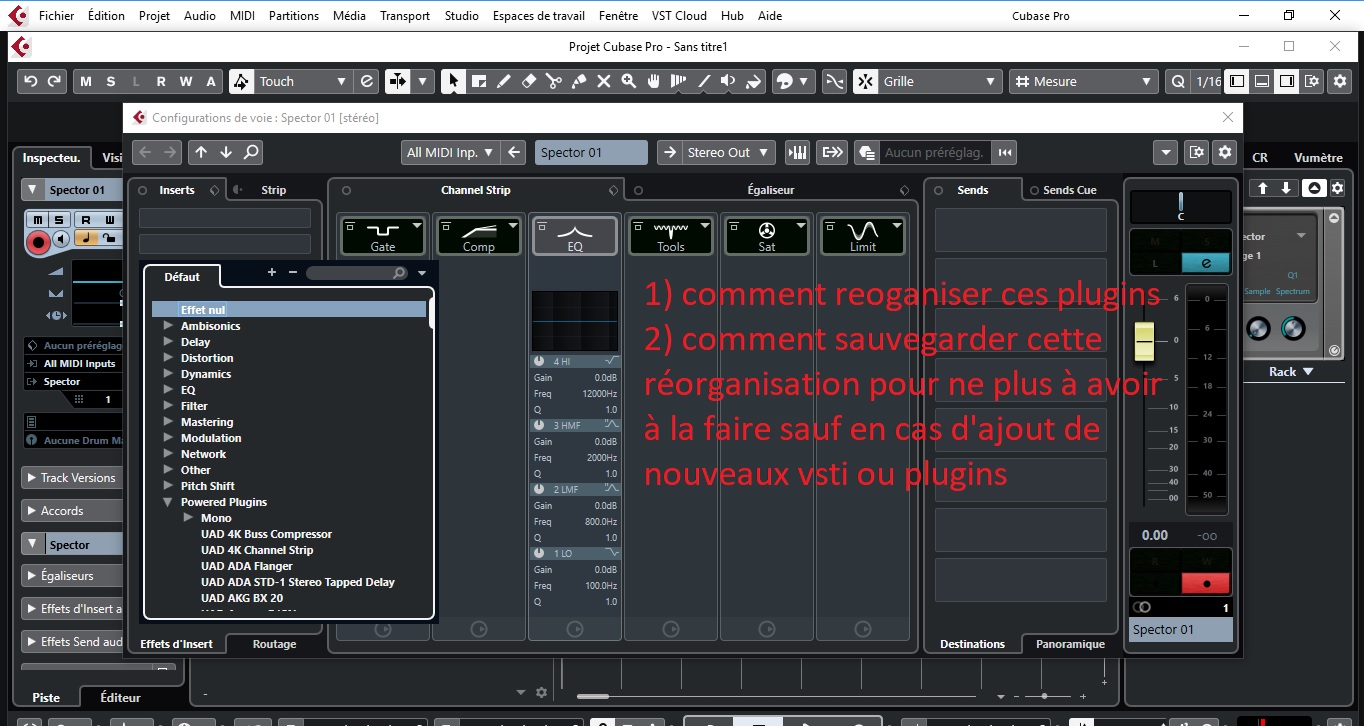
Task: Click the yellow channel fader handle
Action: point(1143,342)
